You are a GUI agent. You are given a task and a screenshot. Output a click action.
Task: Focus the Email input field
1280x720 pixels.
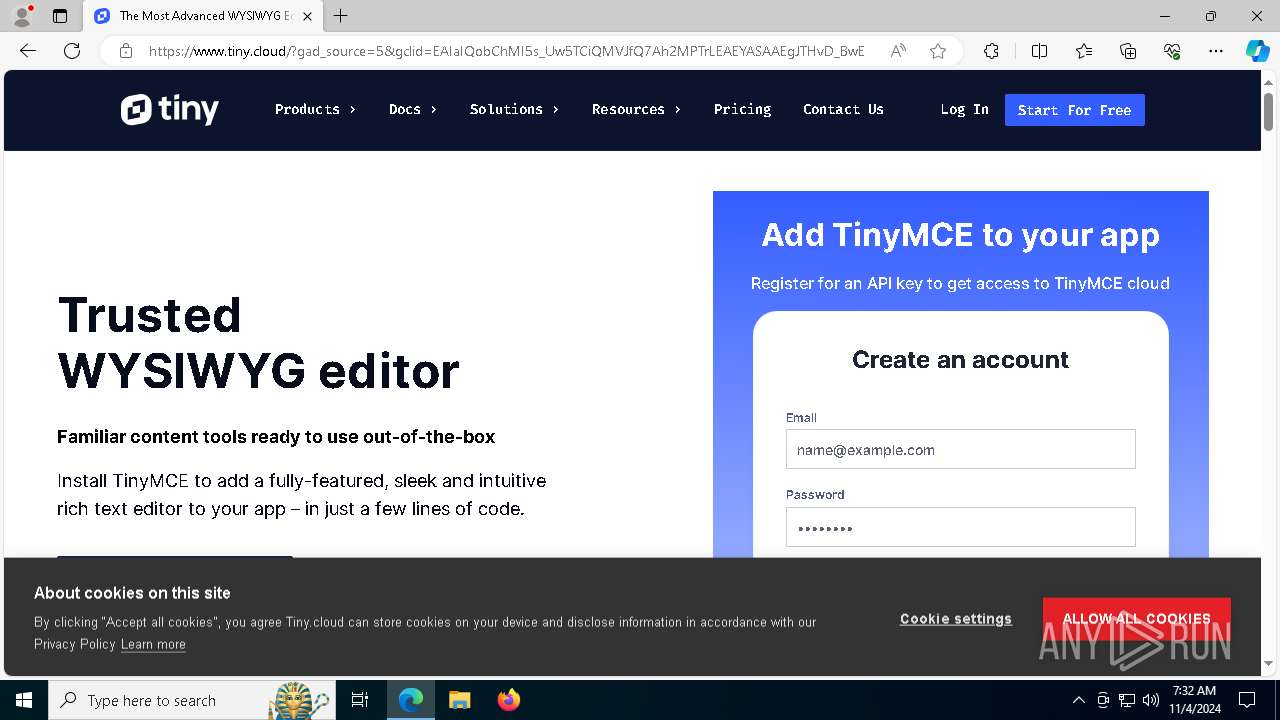coord(960,449)
